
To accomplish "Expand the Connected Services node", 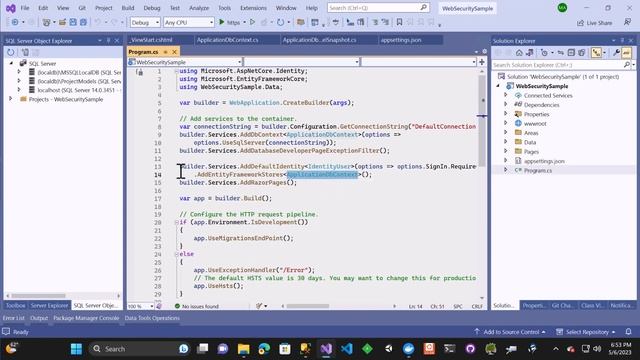I will 506,95.
